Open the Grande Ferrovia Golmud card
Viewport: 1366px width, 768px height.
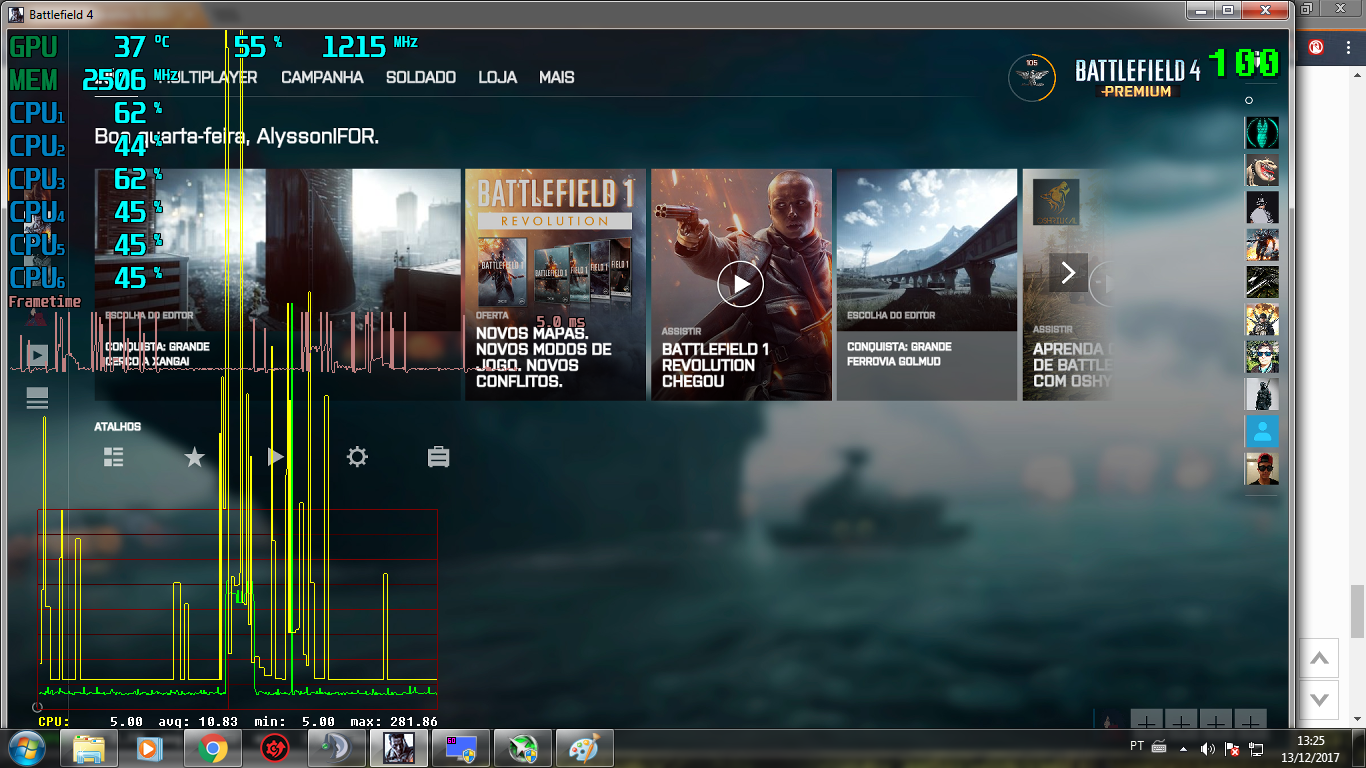point(927,284)
